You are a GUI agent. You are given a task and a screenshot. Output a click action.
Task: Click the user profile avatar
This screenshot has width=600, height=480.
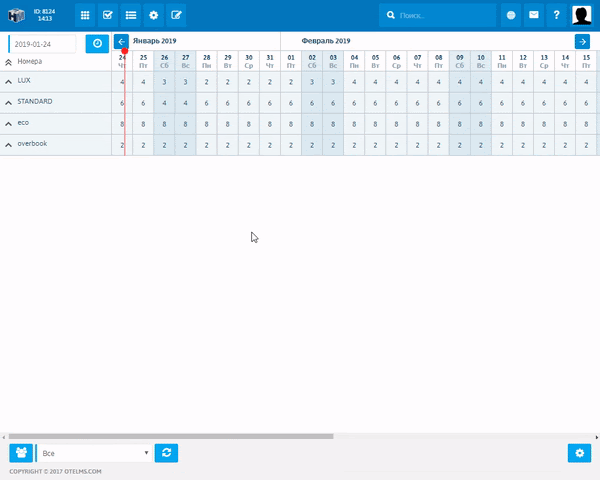coord(581,15)
